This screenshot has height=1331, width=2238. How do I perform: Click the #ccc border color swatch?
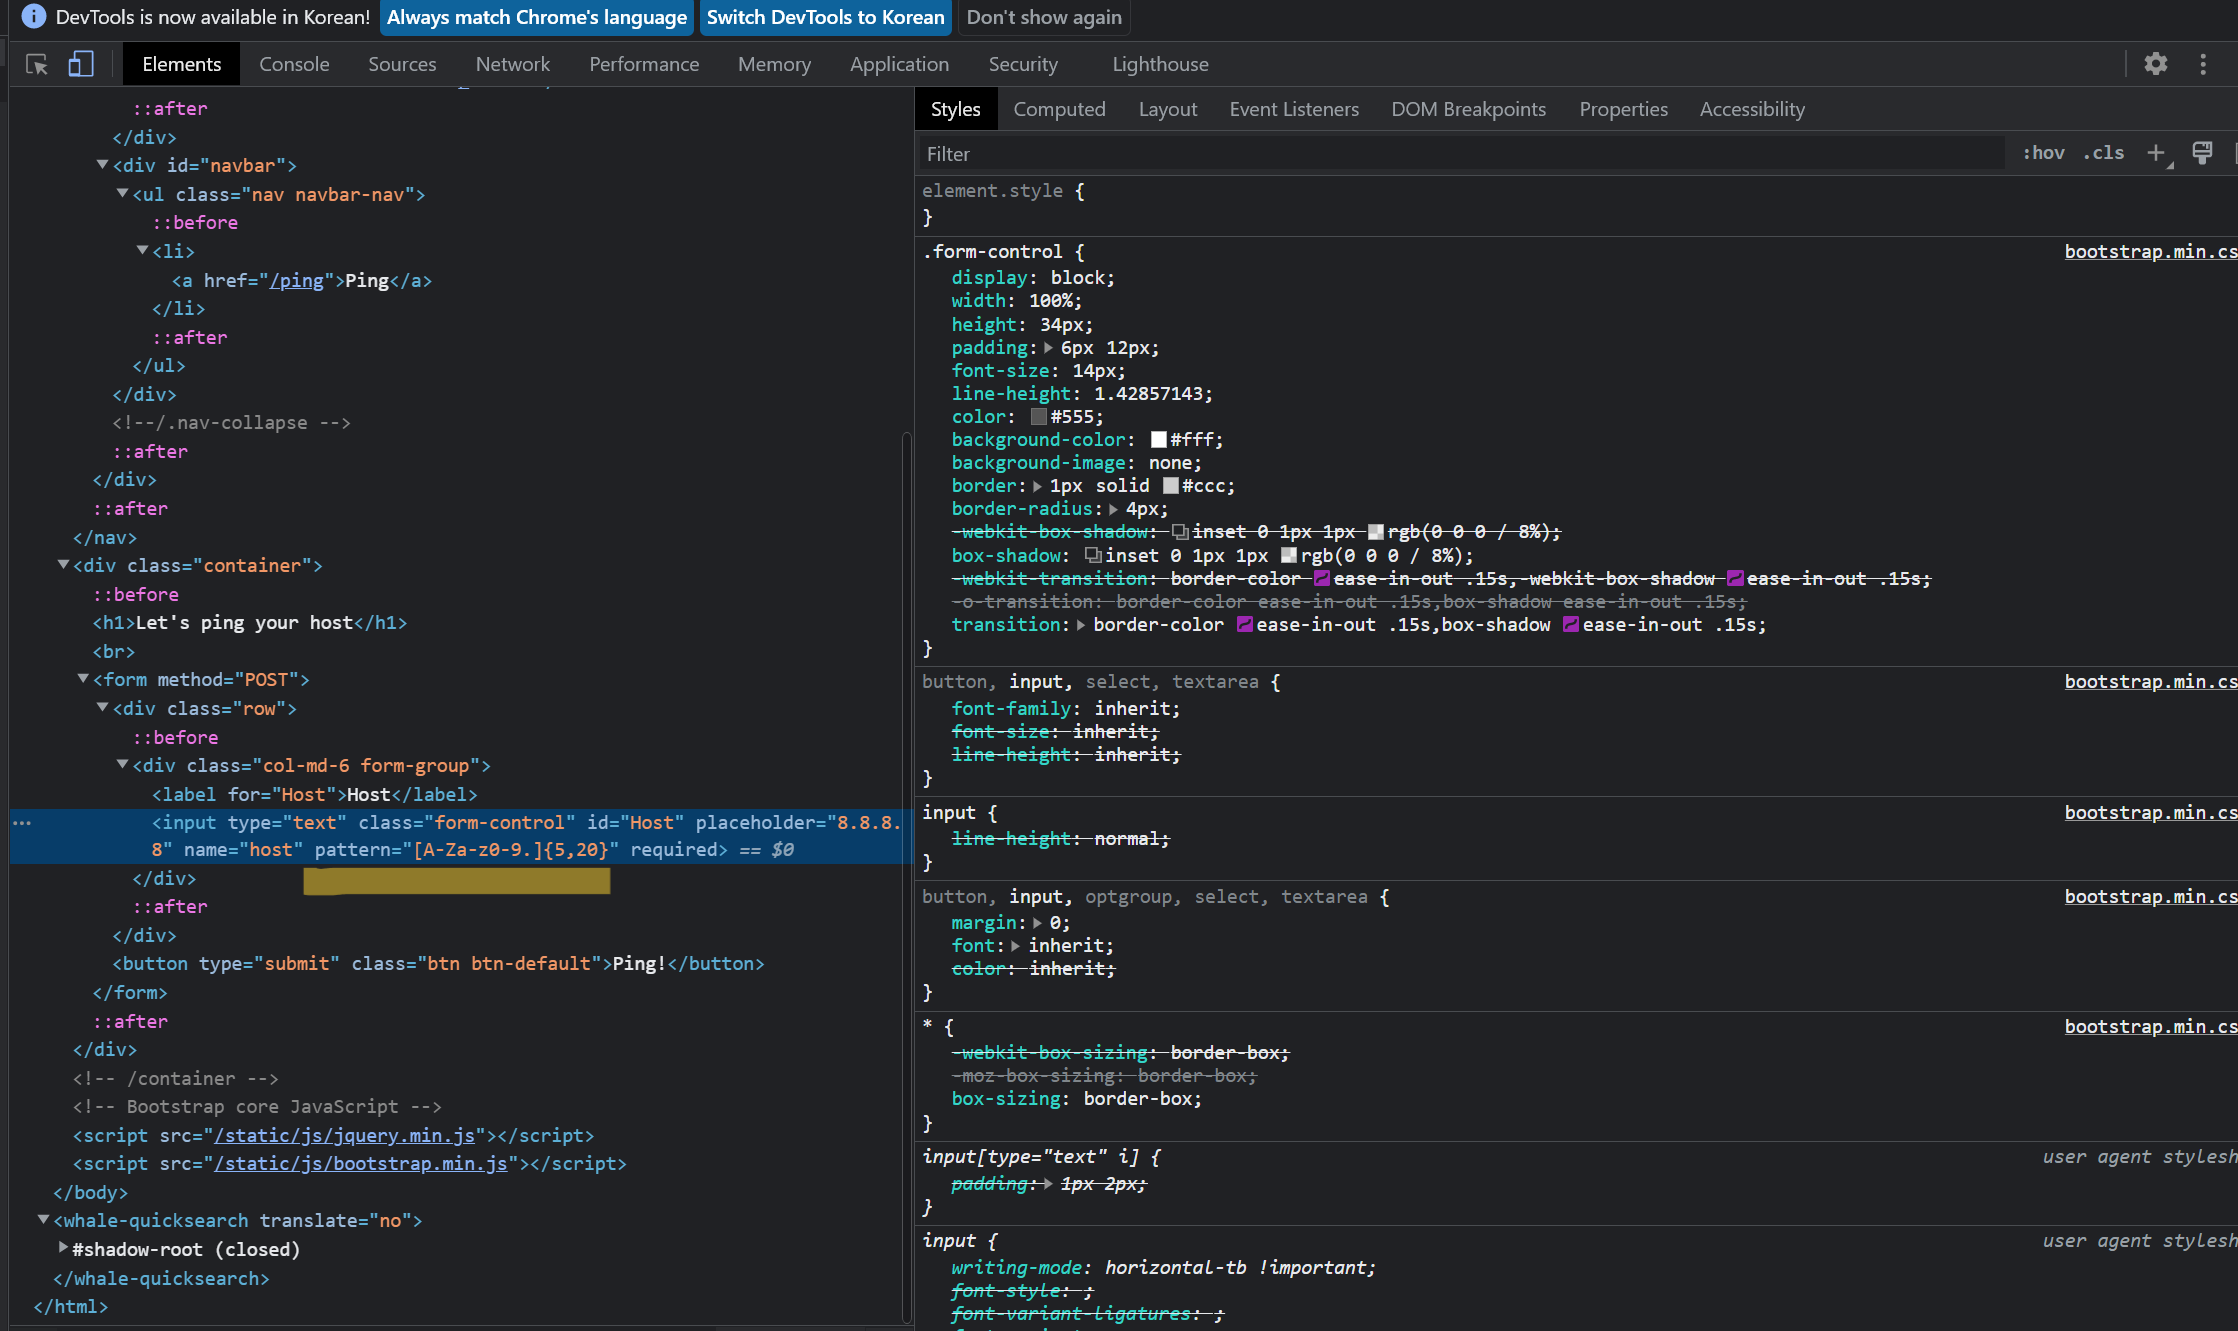pos(1171,486)
